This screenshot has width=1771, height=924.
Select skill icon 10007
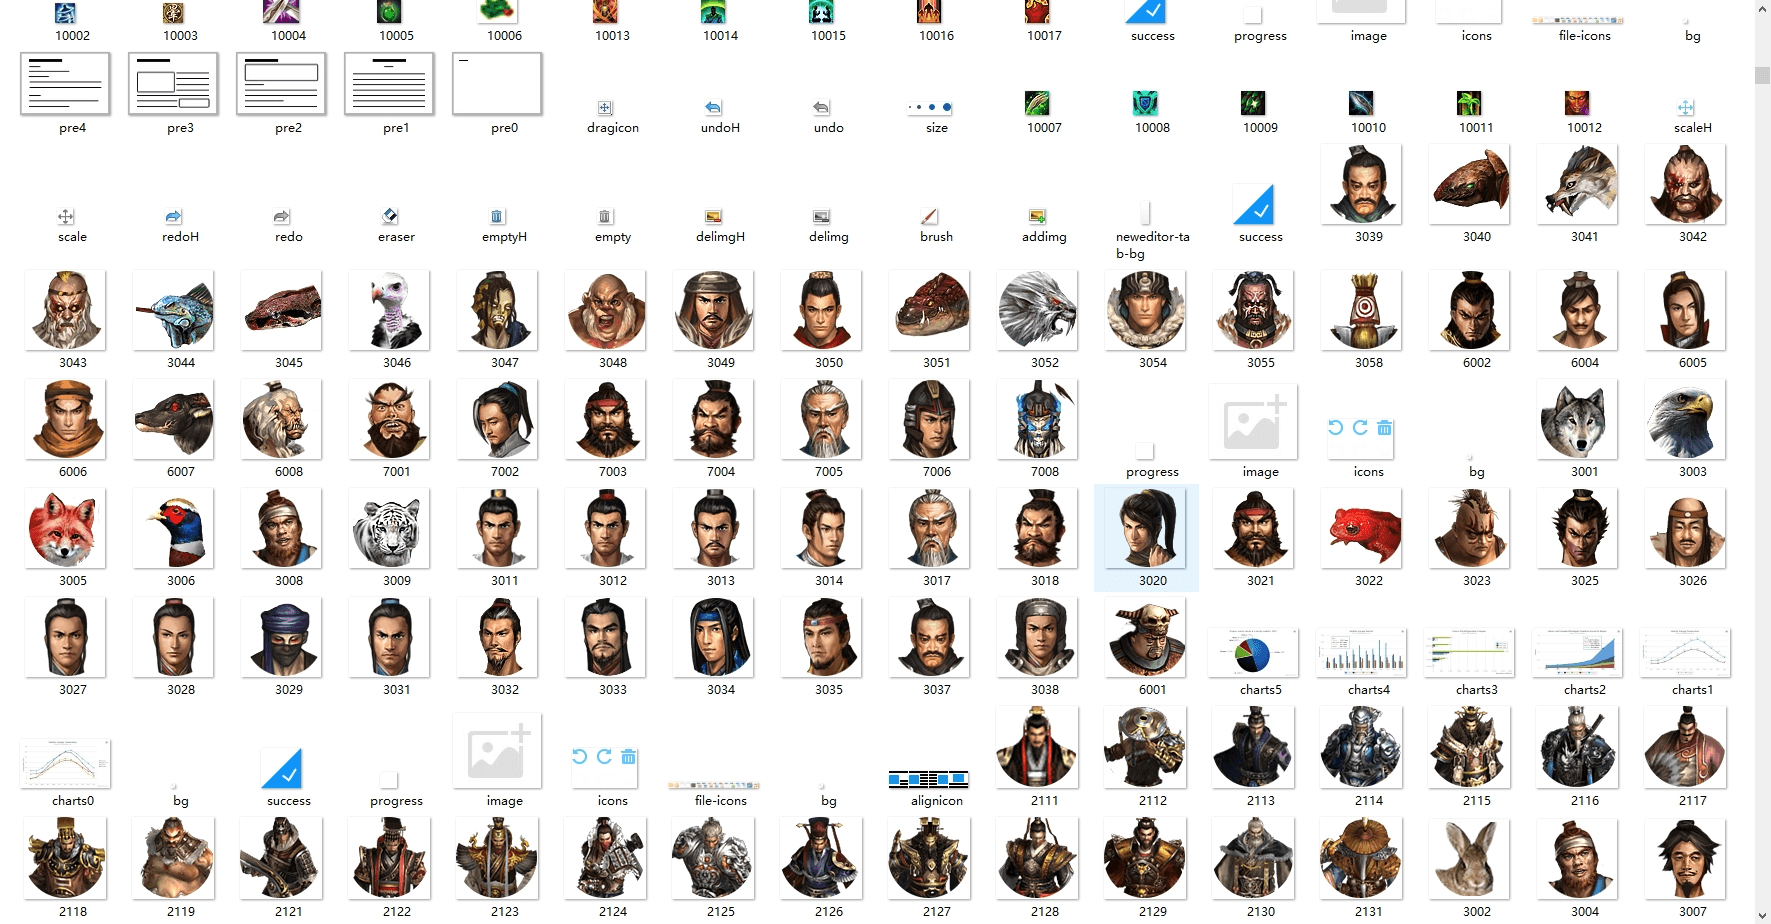(x=1037, y=103)
